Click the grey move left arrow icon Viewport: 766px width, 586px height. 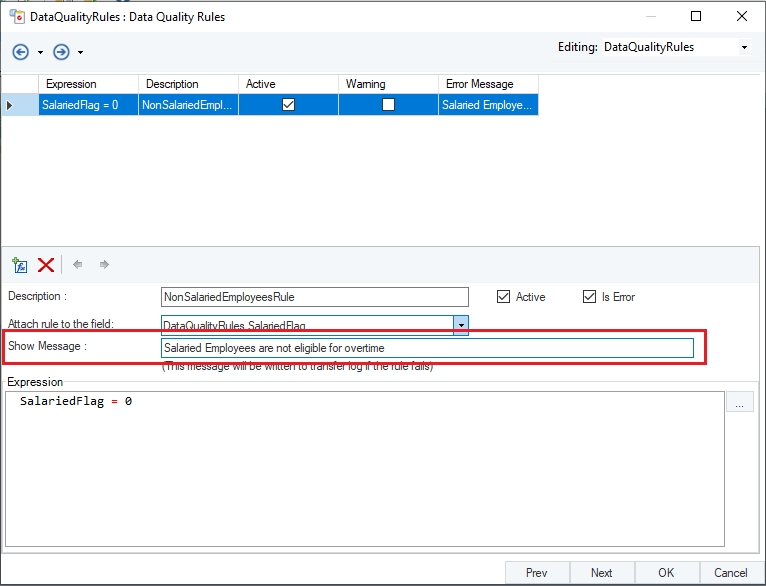[x=78, y=265]
